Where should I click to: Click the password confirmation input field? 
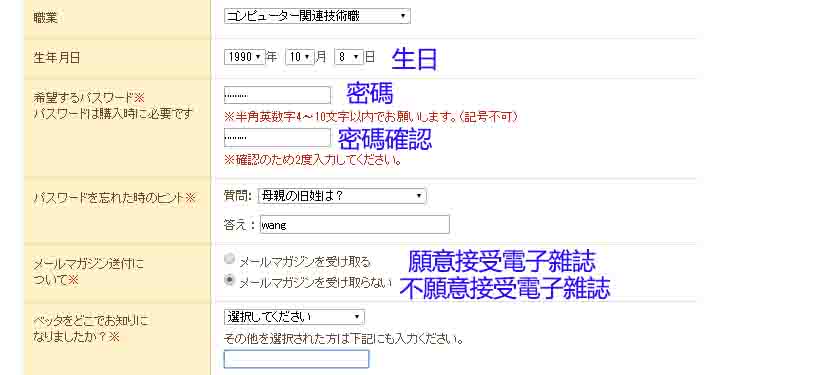[278, 138]
